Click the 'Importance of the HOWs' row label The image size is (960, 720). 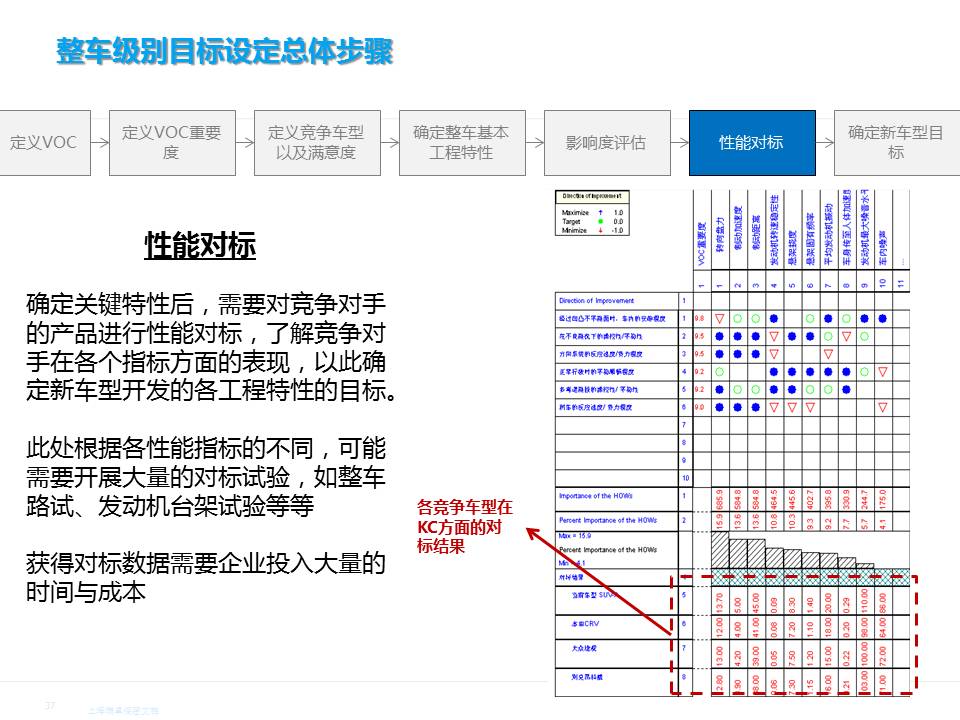click(595, 496)
